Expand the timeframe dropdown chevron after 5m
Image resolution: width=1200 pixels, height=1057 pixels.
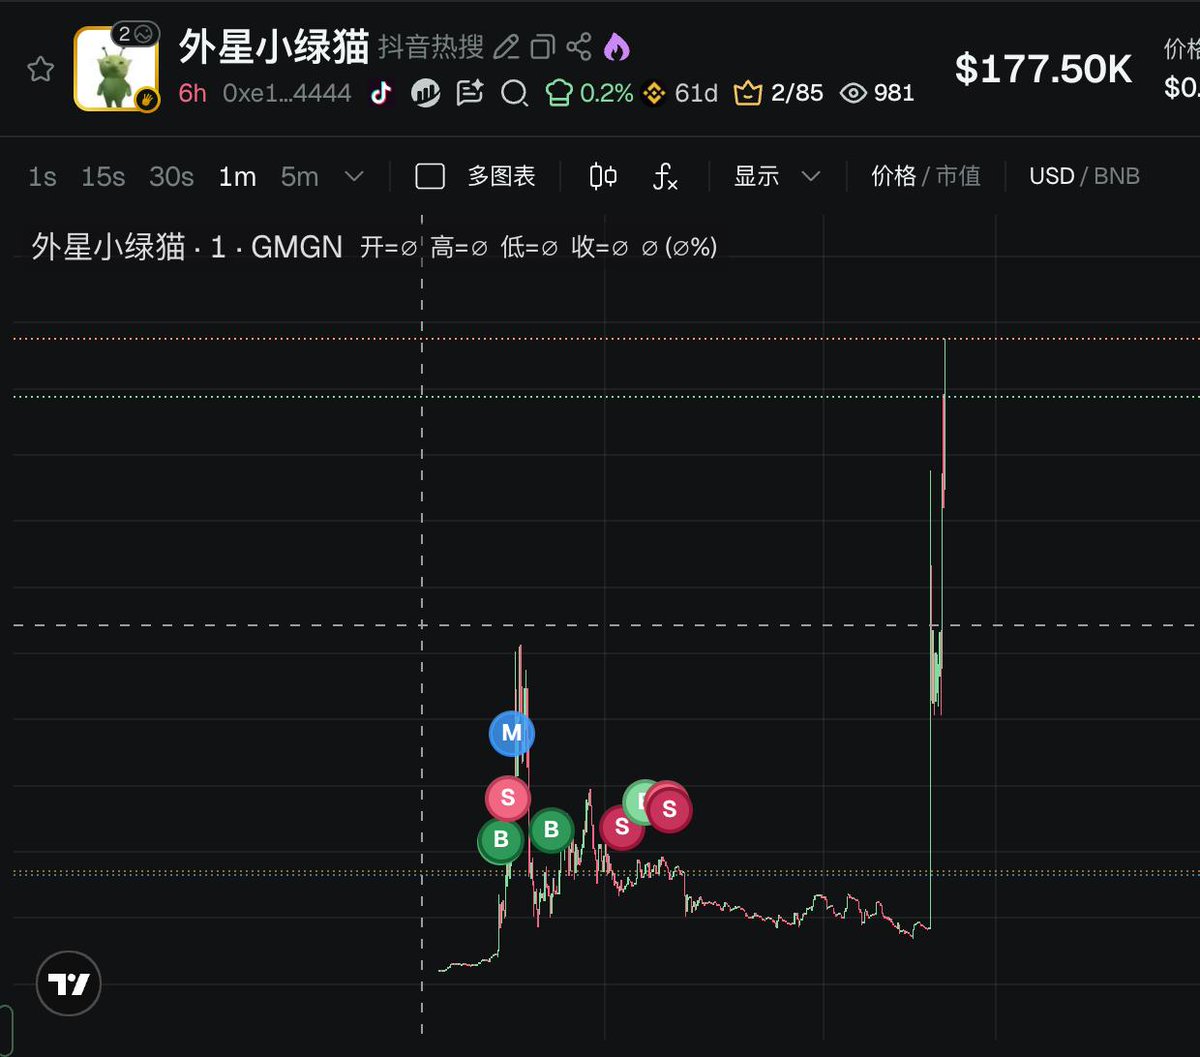(x=353, y=176)
